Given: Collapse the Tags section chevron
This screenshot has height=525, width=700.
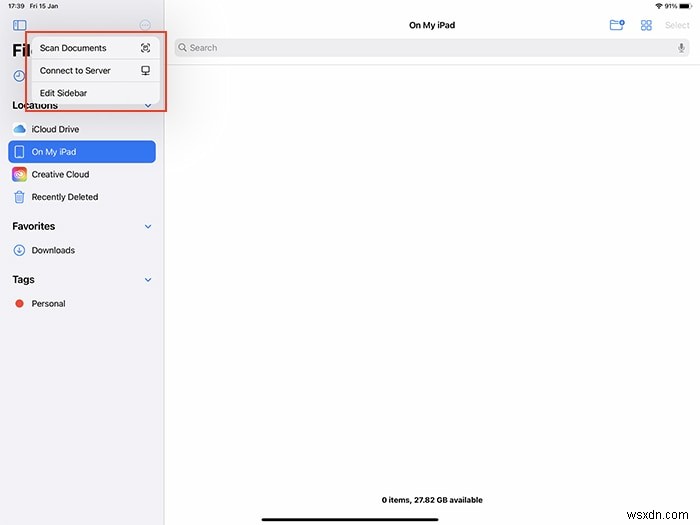Looking at the screenshot, I should point(148,280).
